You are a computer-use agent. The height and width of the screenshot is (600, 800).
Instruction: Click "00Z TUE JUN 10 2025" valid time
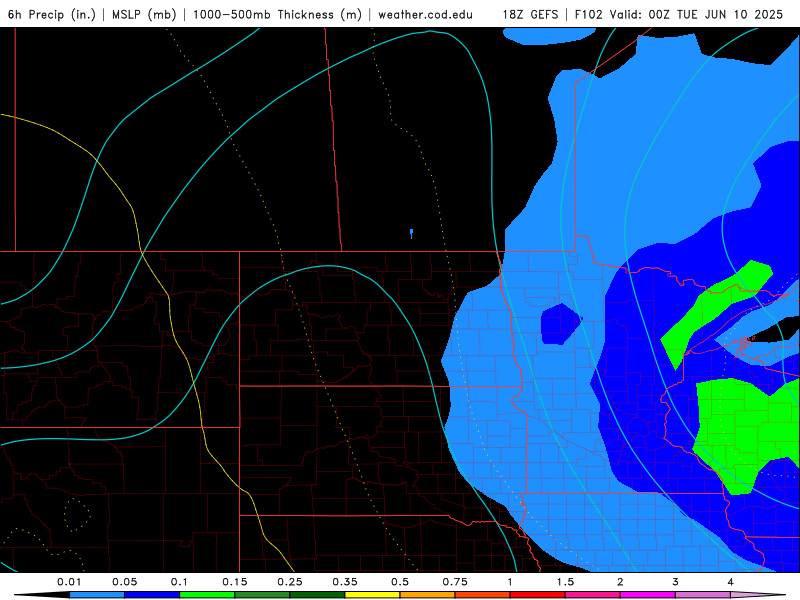click(x=716, y=14)
